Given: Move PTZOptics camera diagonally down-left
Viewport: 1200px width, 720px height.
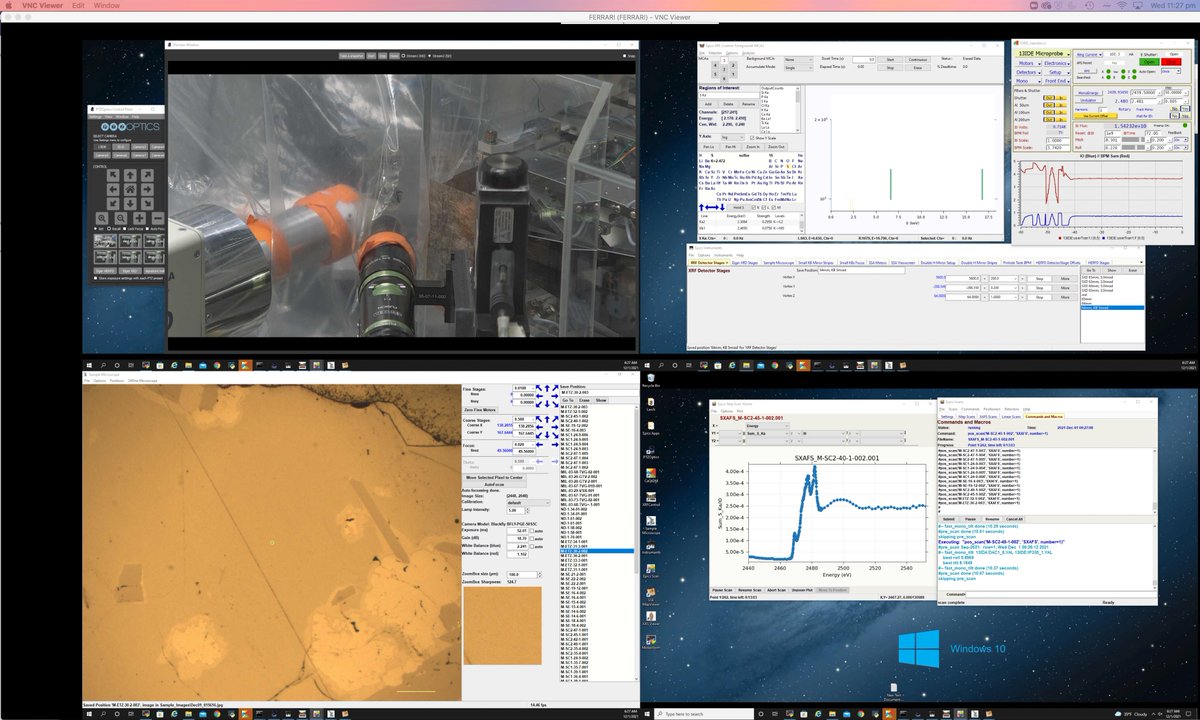Looking at the screenshot, I should (x=113, y=204).
